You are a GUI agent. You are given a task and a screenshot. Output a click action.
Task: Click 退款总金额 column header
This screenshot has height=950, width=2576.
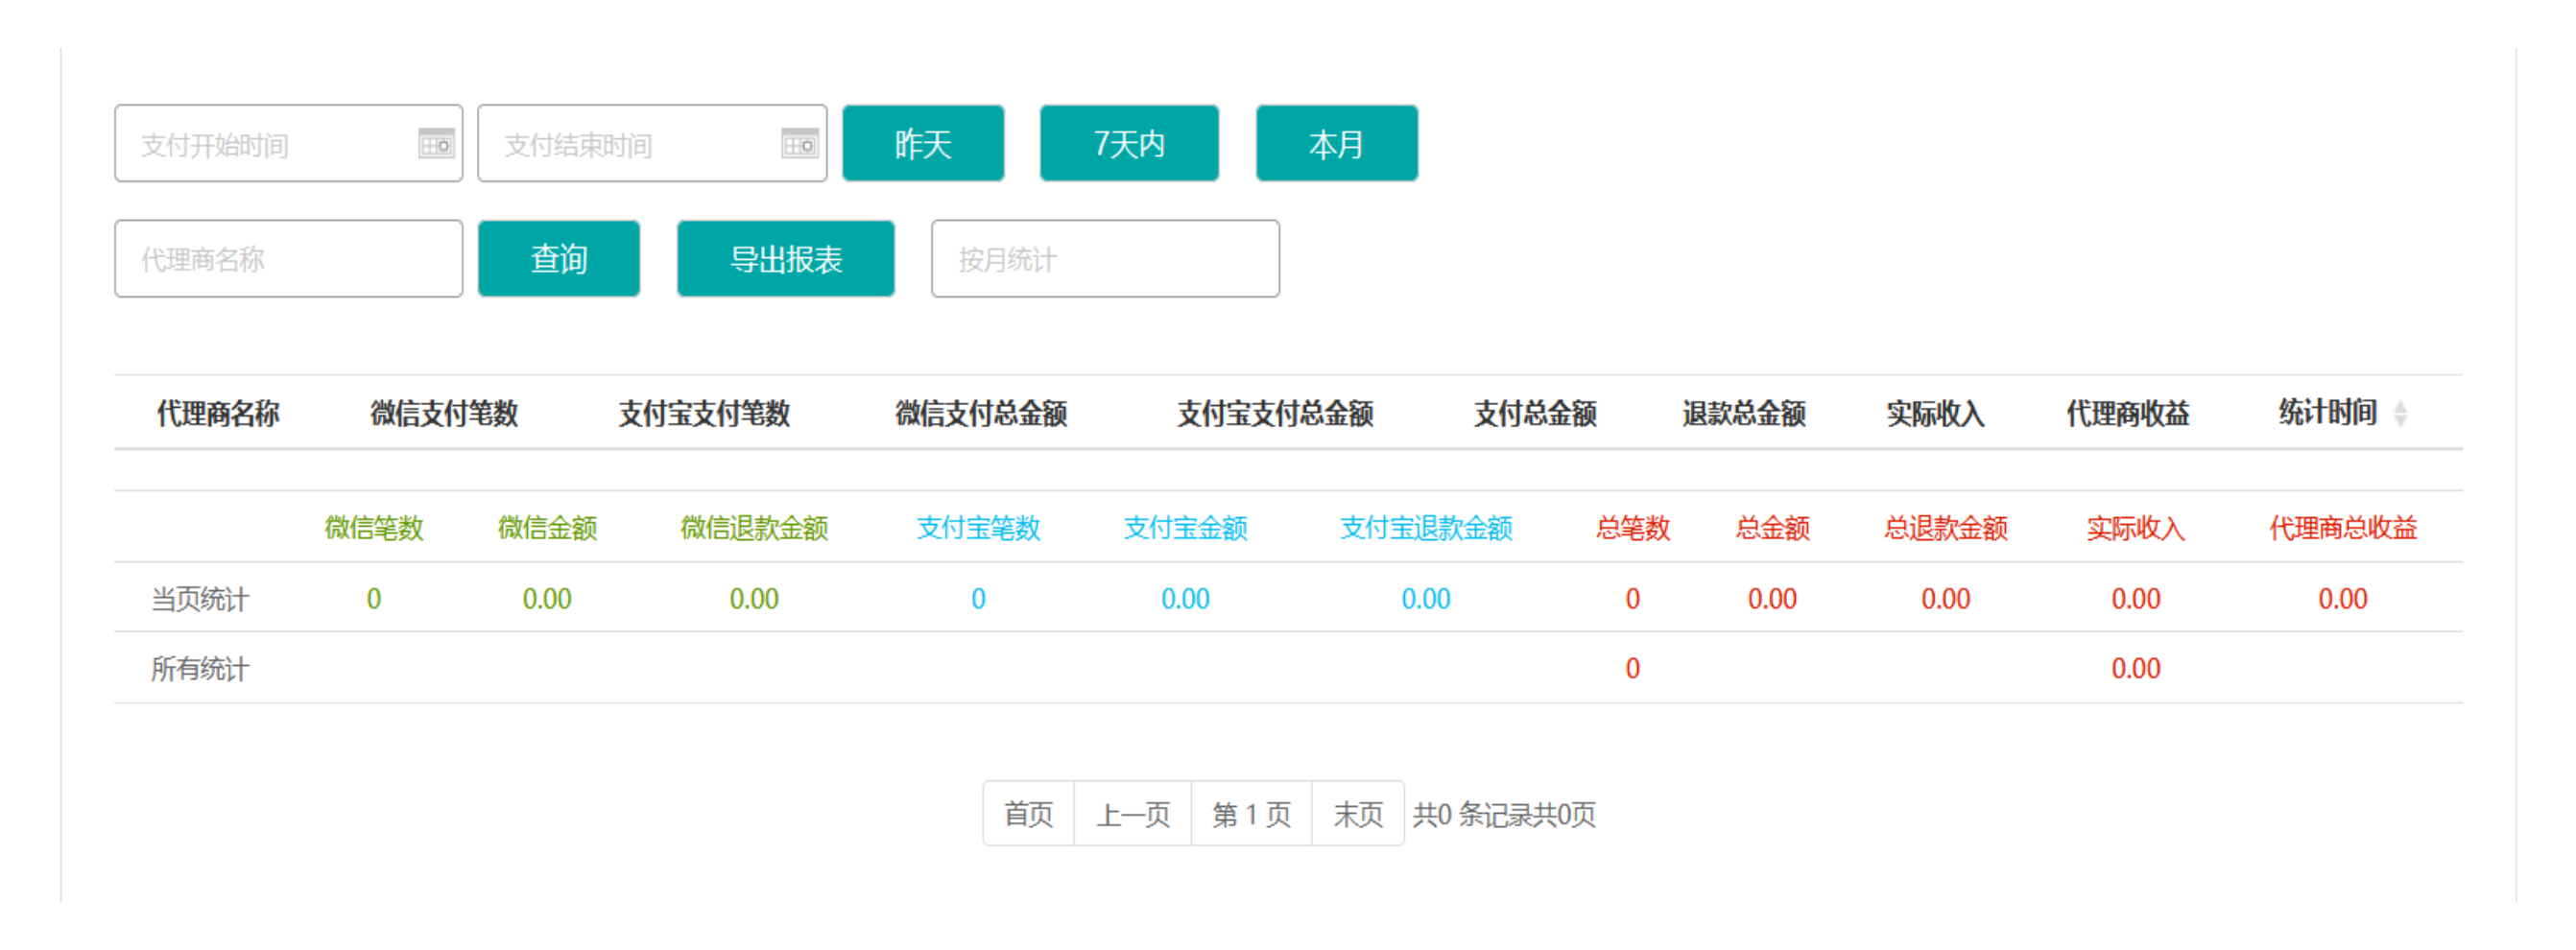coord(1744,413)
